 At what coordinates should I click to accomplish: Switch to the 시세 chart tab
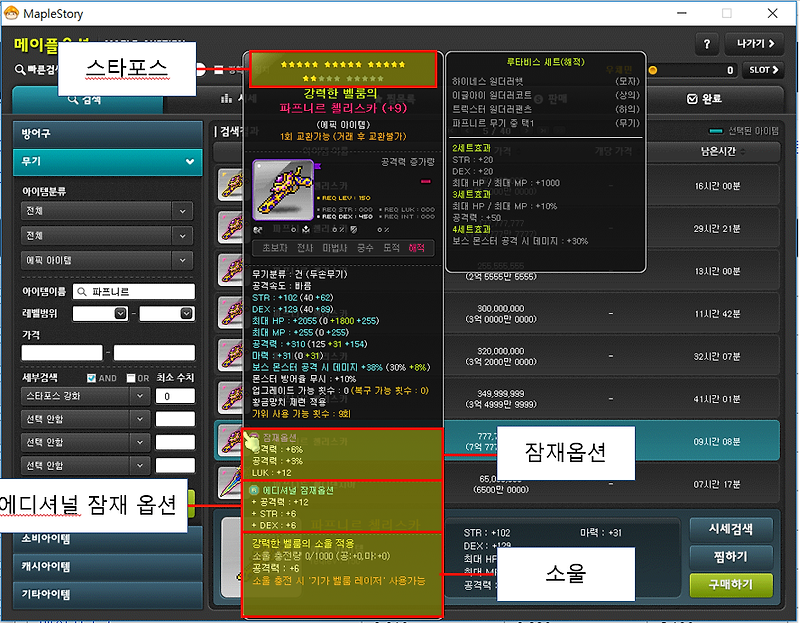coord(238,98)
